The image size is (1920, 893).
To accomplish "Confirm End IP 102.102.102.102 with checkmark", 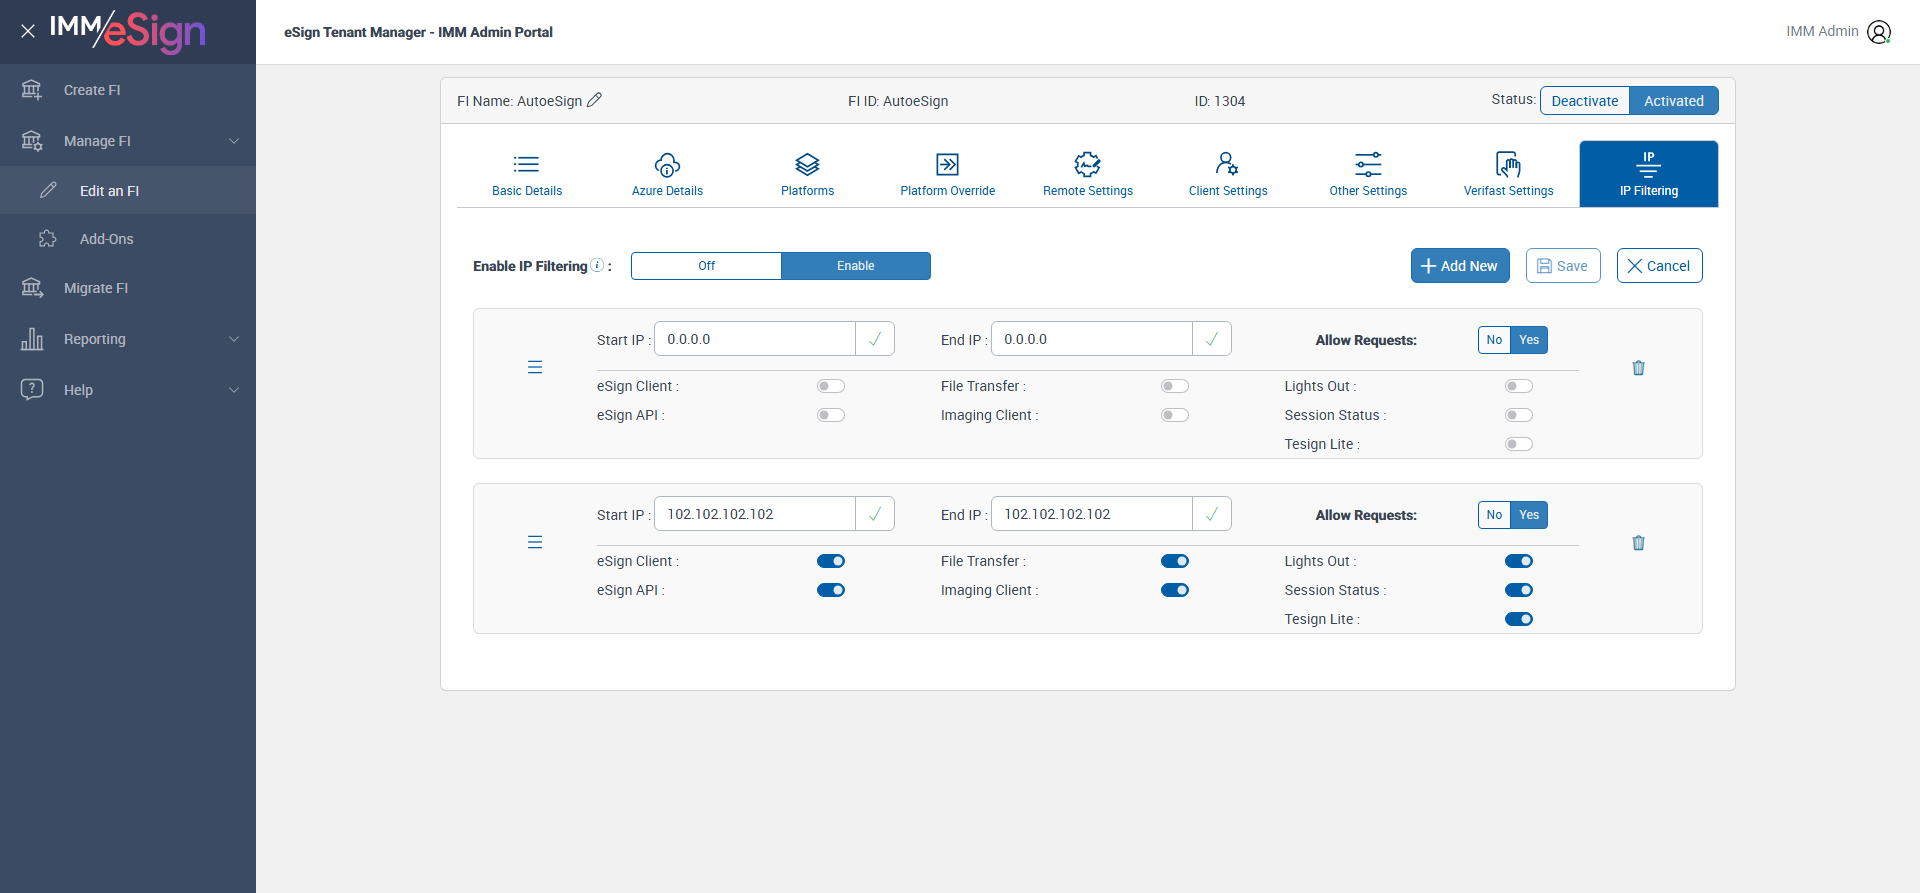I will 1212,514.
